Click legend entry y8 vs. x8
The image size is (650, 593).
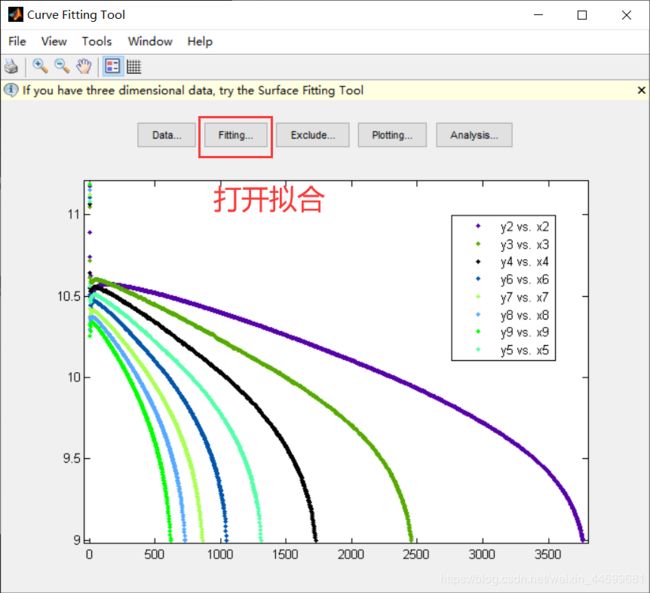pos(524,315)
